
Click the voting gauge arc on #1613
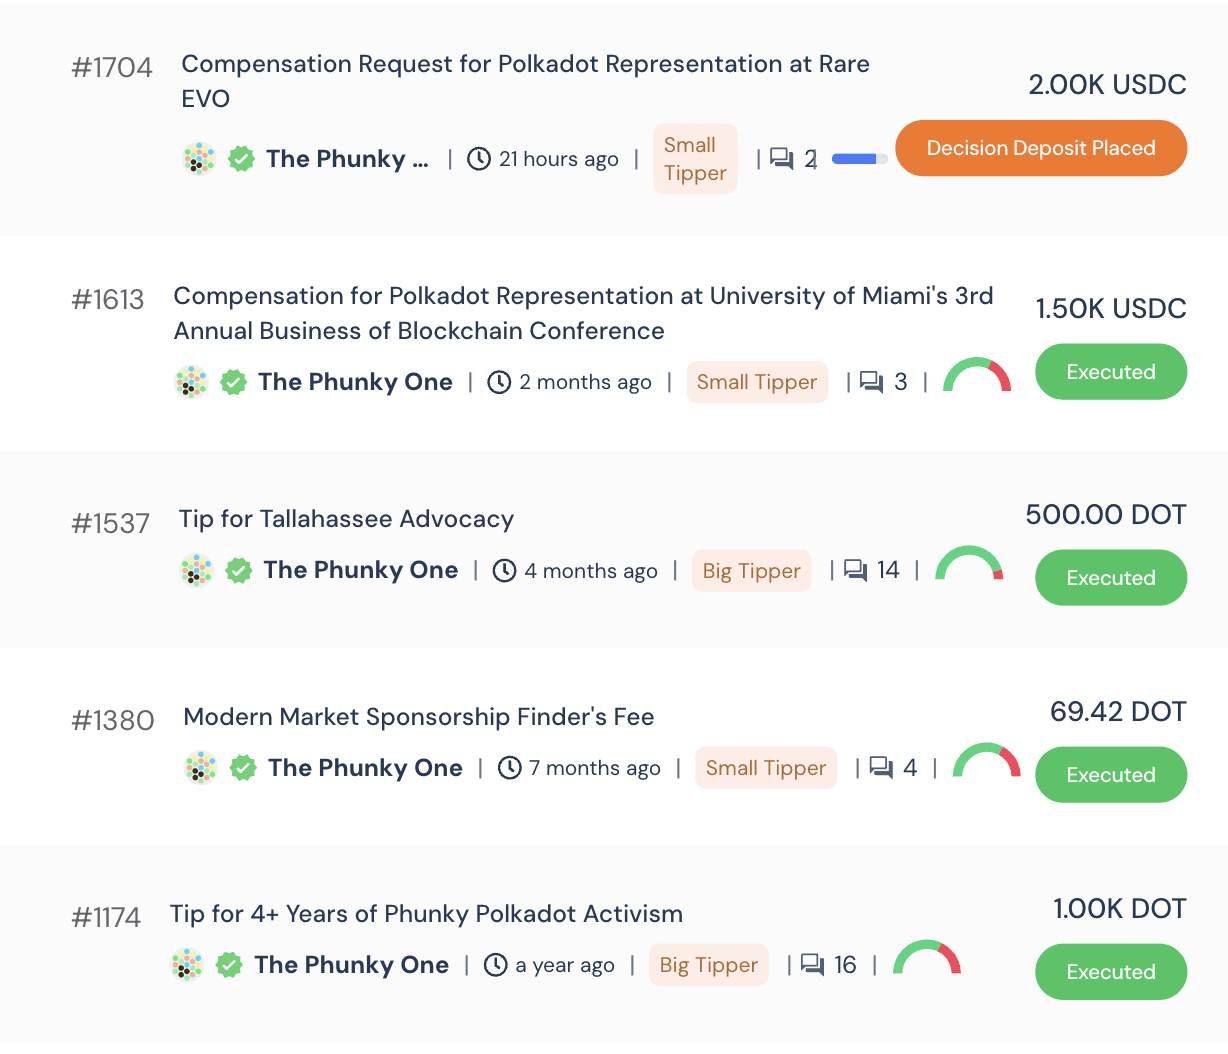977,375
